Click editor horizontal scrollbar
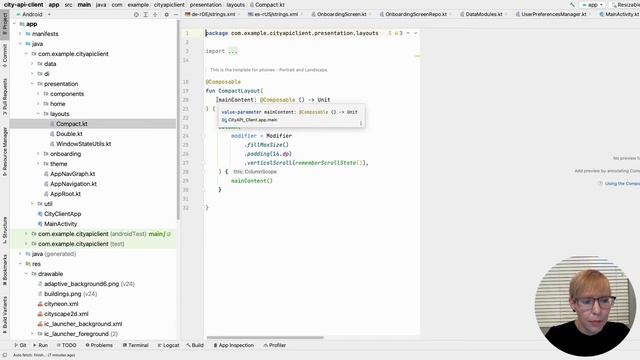 [265, 338]
